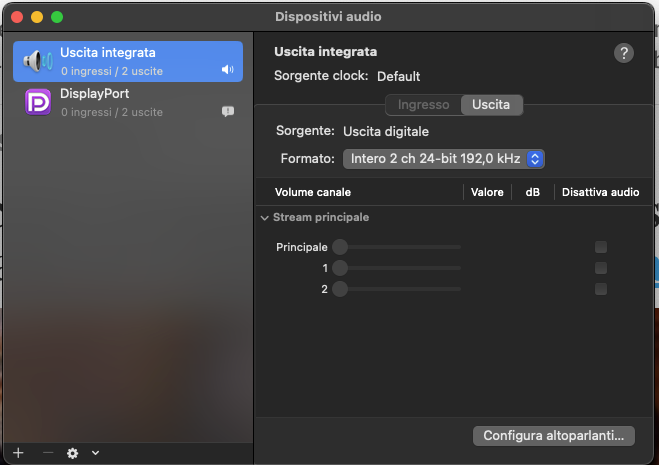Select DisplayPort device name in the list
Image resolution: width=659 pixels, height=465 pixels.
(x=95, y=94)
